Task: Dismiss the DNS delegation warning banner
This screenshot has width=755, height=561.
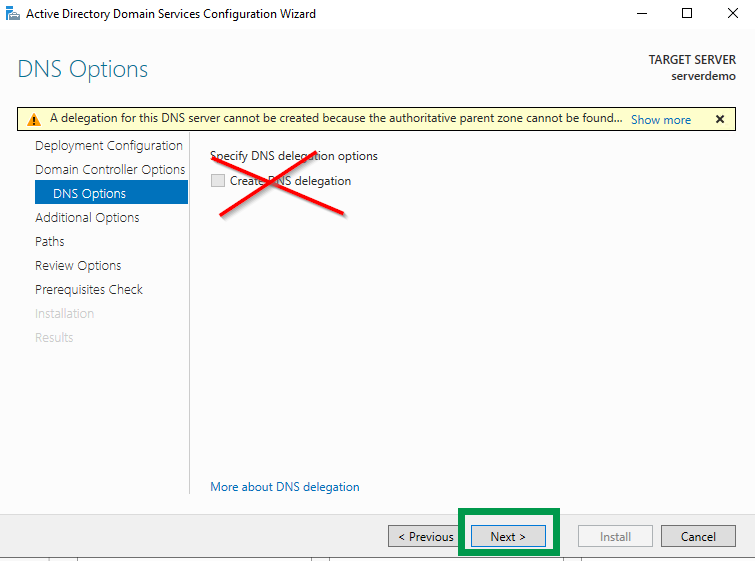Action: [x=719, y=119]
